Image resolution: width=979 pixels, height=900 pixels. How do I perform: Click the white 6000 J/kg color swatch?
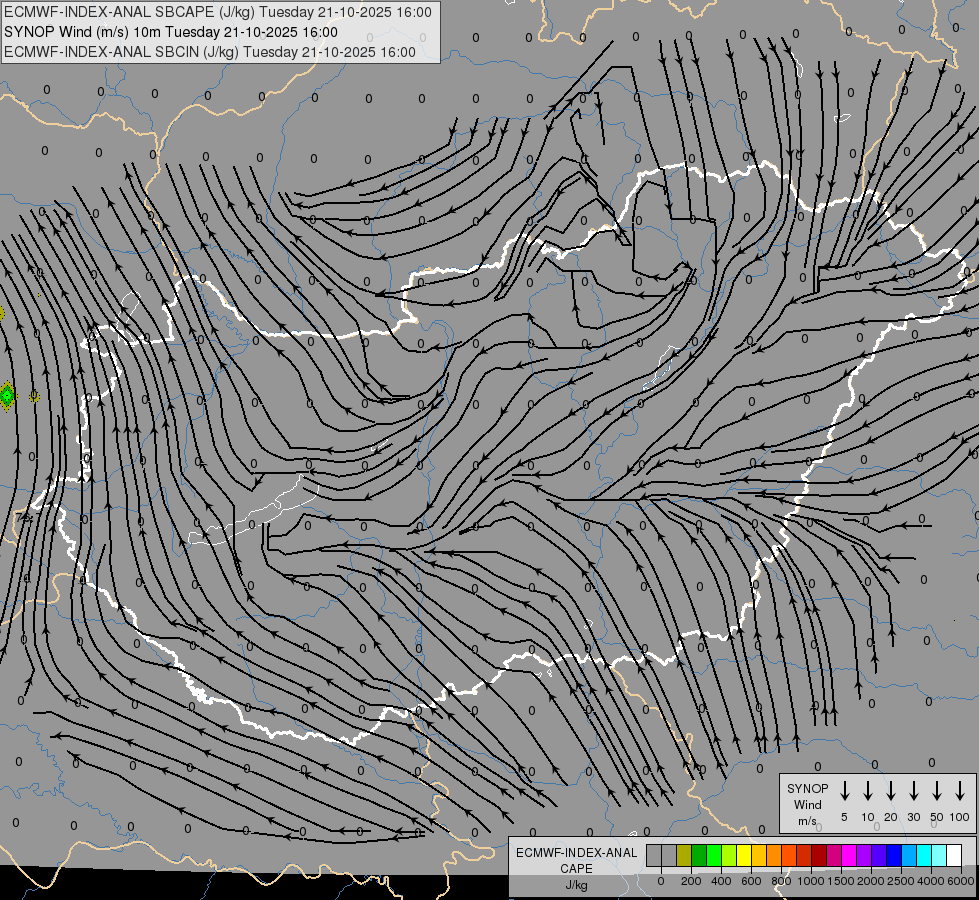point(954,855)
